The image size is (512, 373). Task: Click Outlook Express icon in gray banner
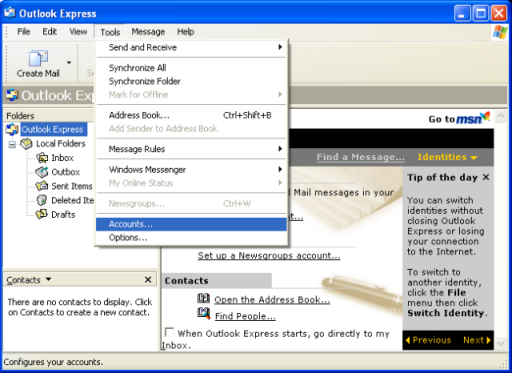tap(12, 95)
